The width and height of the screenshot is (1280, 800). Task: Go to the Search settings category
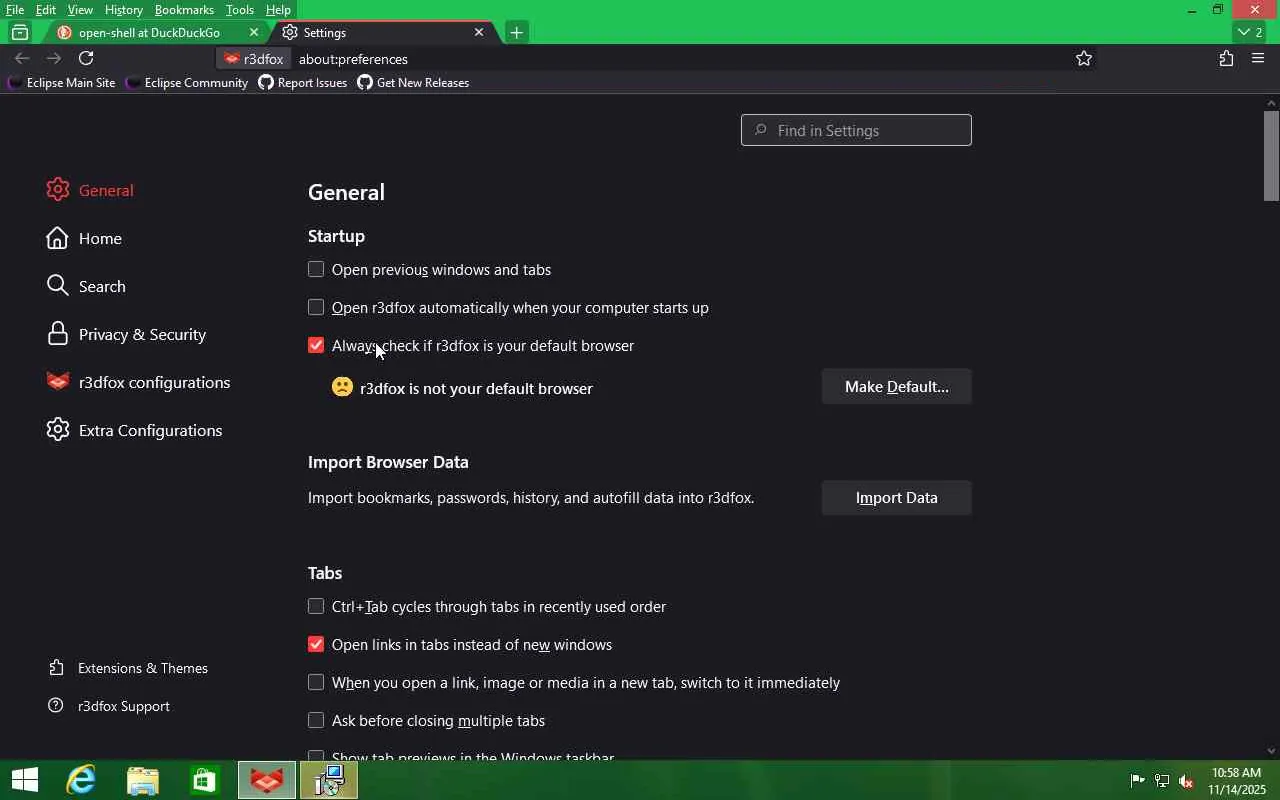(87, 287)
